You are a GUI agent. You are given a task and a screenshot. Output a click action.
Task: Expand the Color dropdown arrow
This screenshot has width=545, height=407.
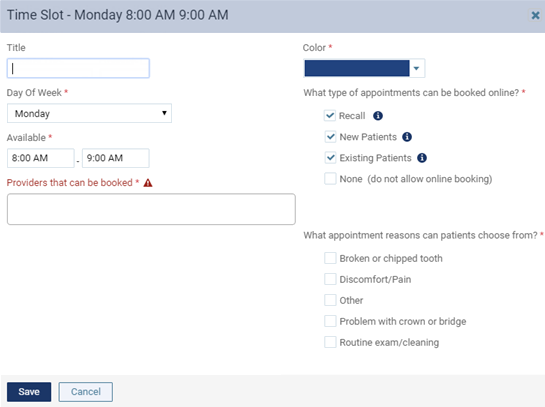click(417, 68)
